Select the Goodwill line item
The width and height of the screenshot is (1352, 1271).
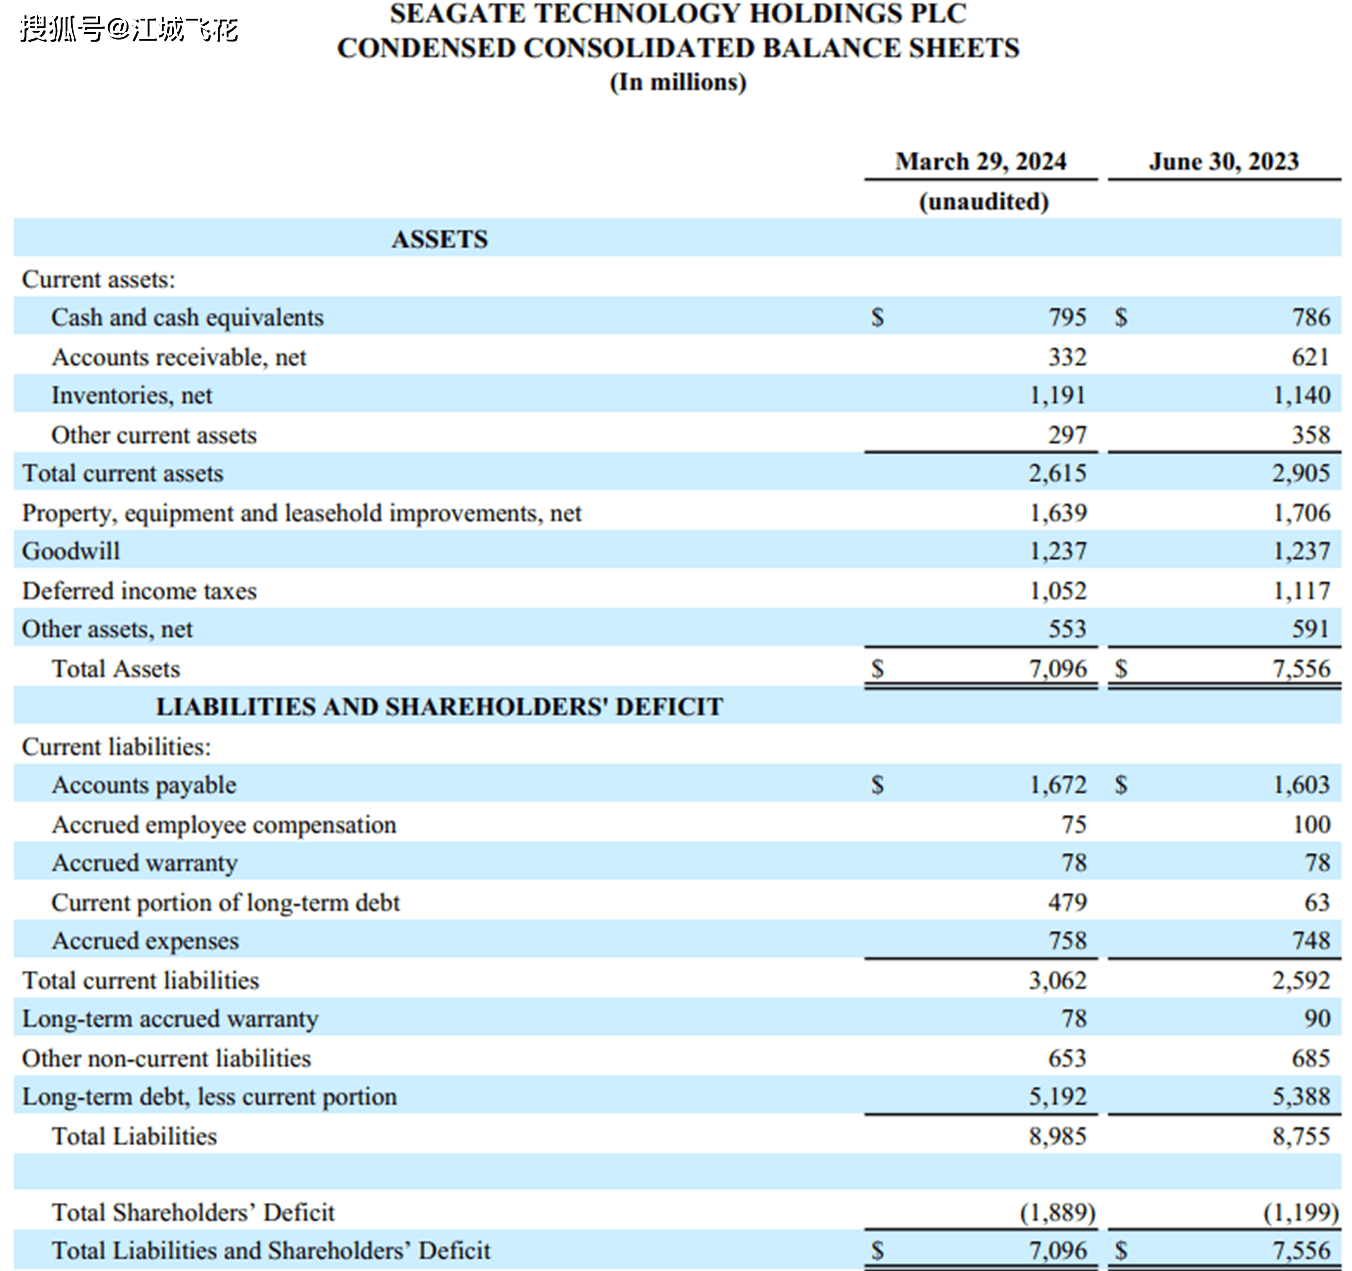click(x=69, y=550)
